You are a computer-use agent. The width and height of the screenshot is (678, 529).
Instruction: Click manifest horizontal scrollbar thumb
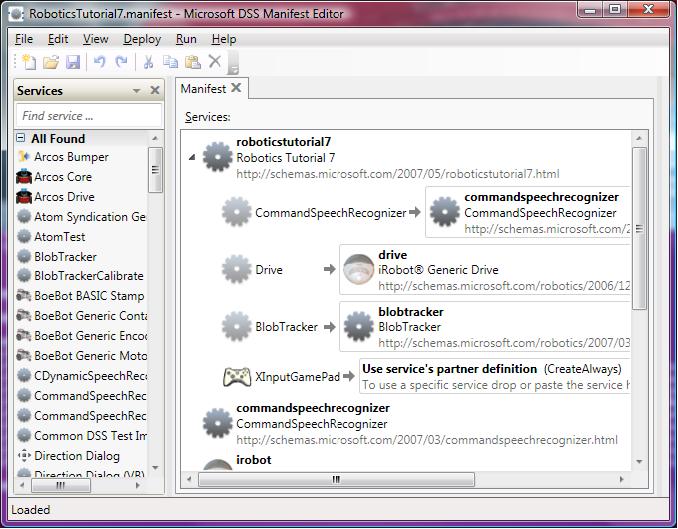tap(336, 479)
